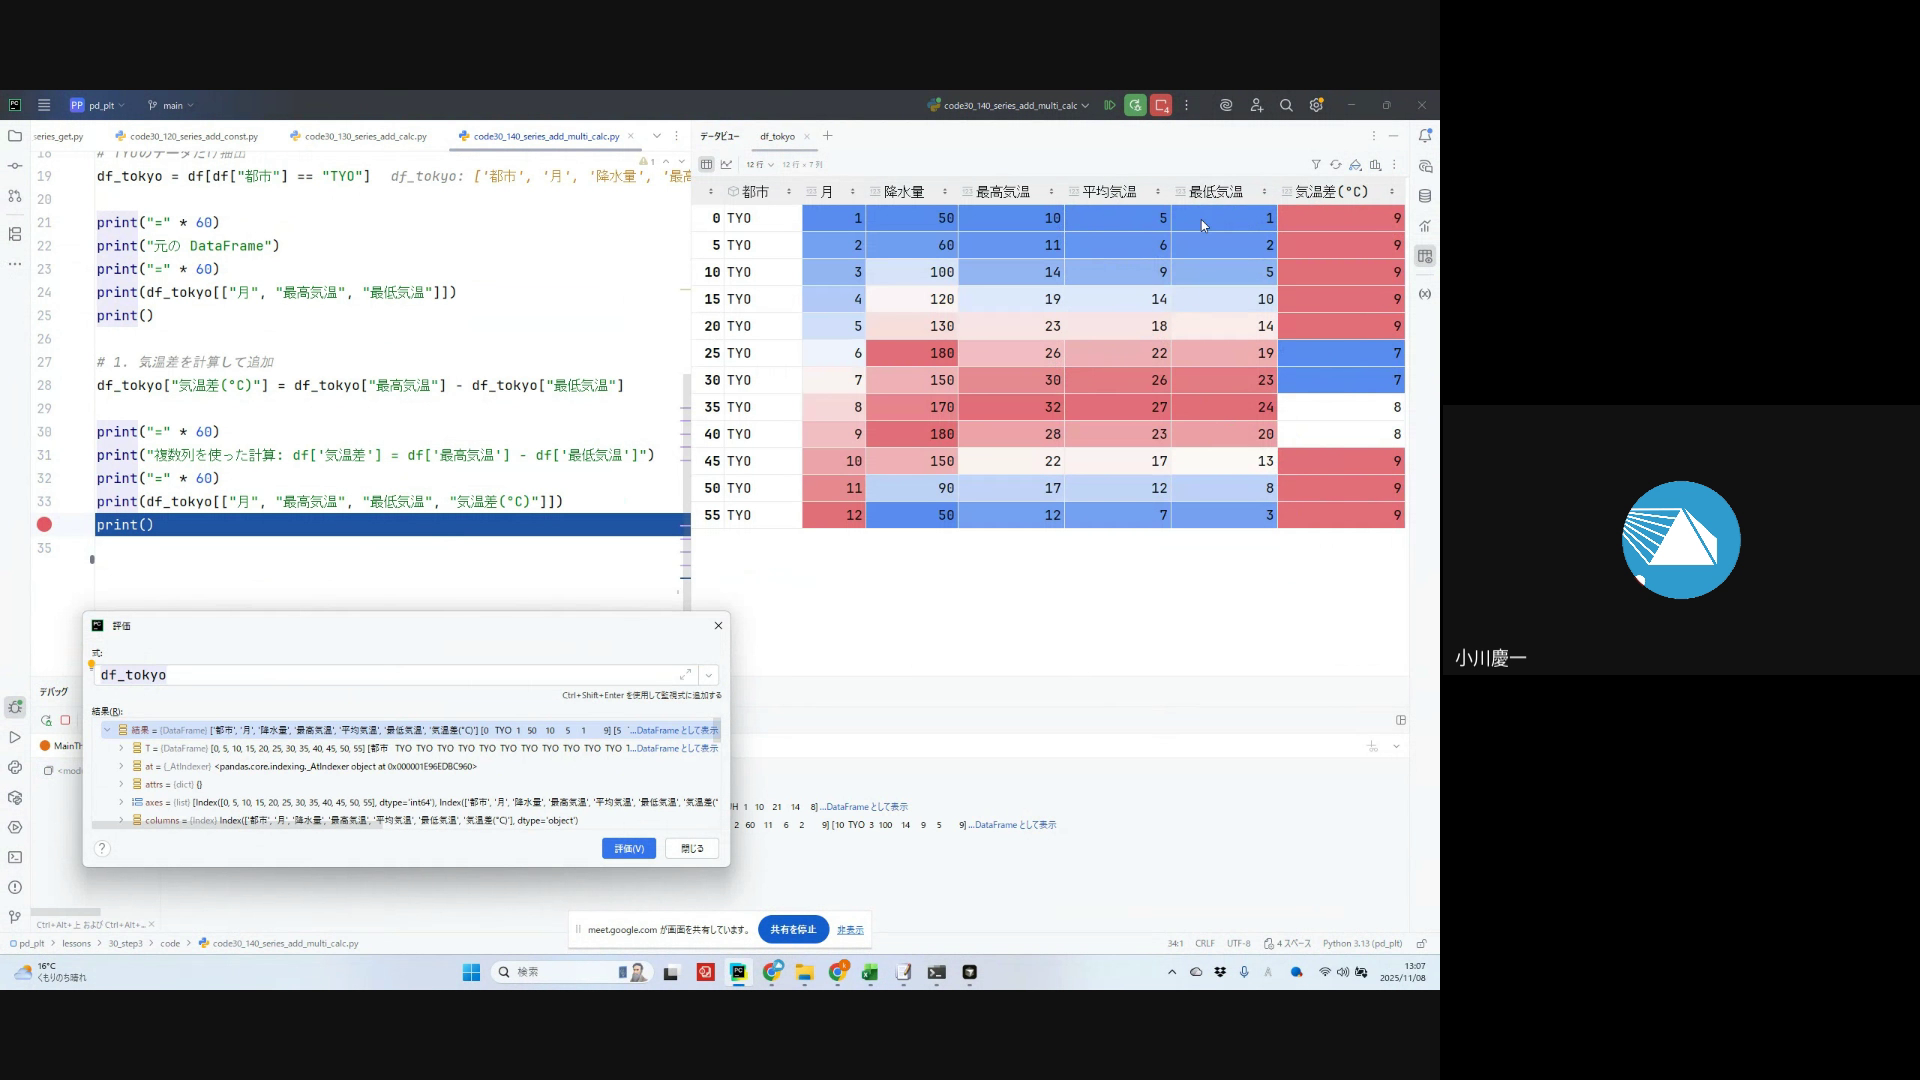
Task: Open the Git version control sidebar icon
Action: (15, 917)
